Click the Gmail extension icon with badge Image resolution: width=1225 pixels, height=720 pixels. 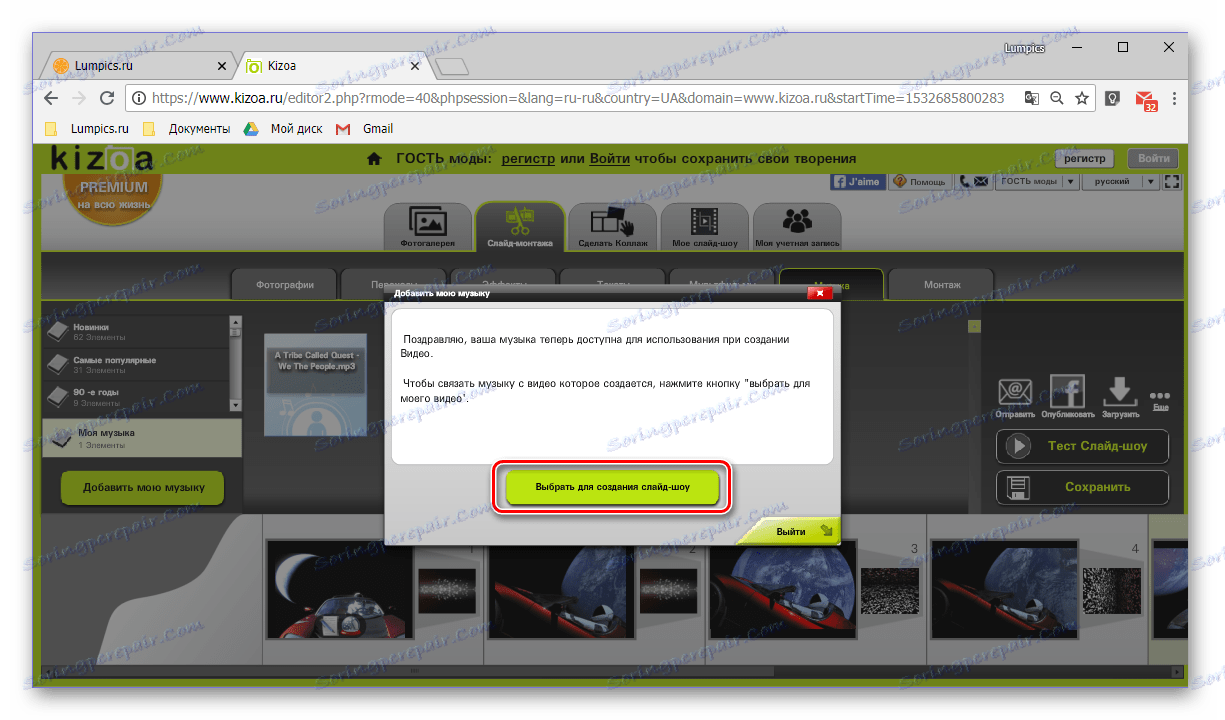[1145, 99]
